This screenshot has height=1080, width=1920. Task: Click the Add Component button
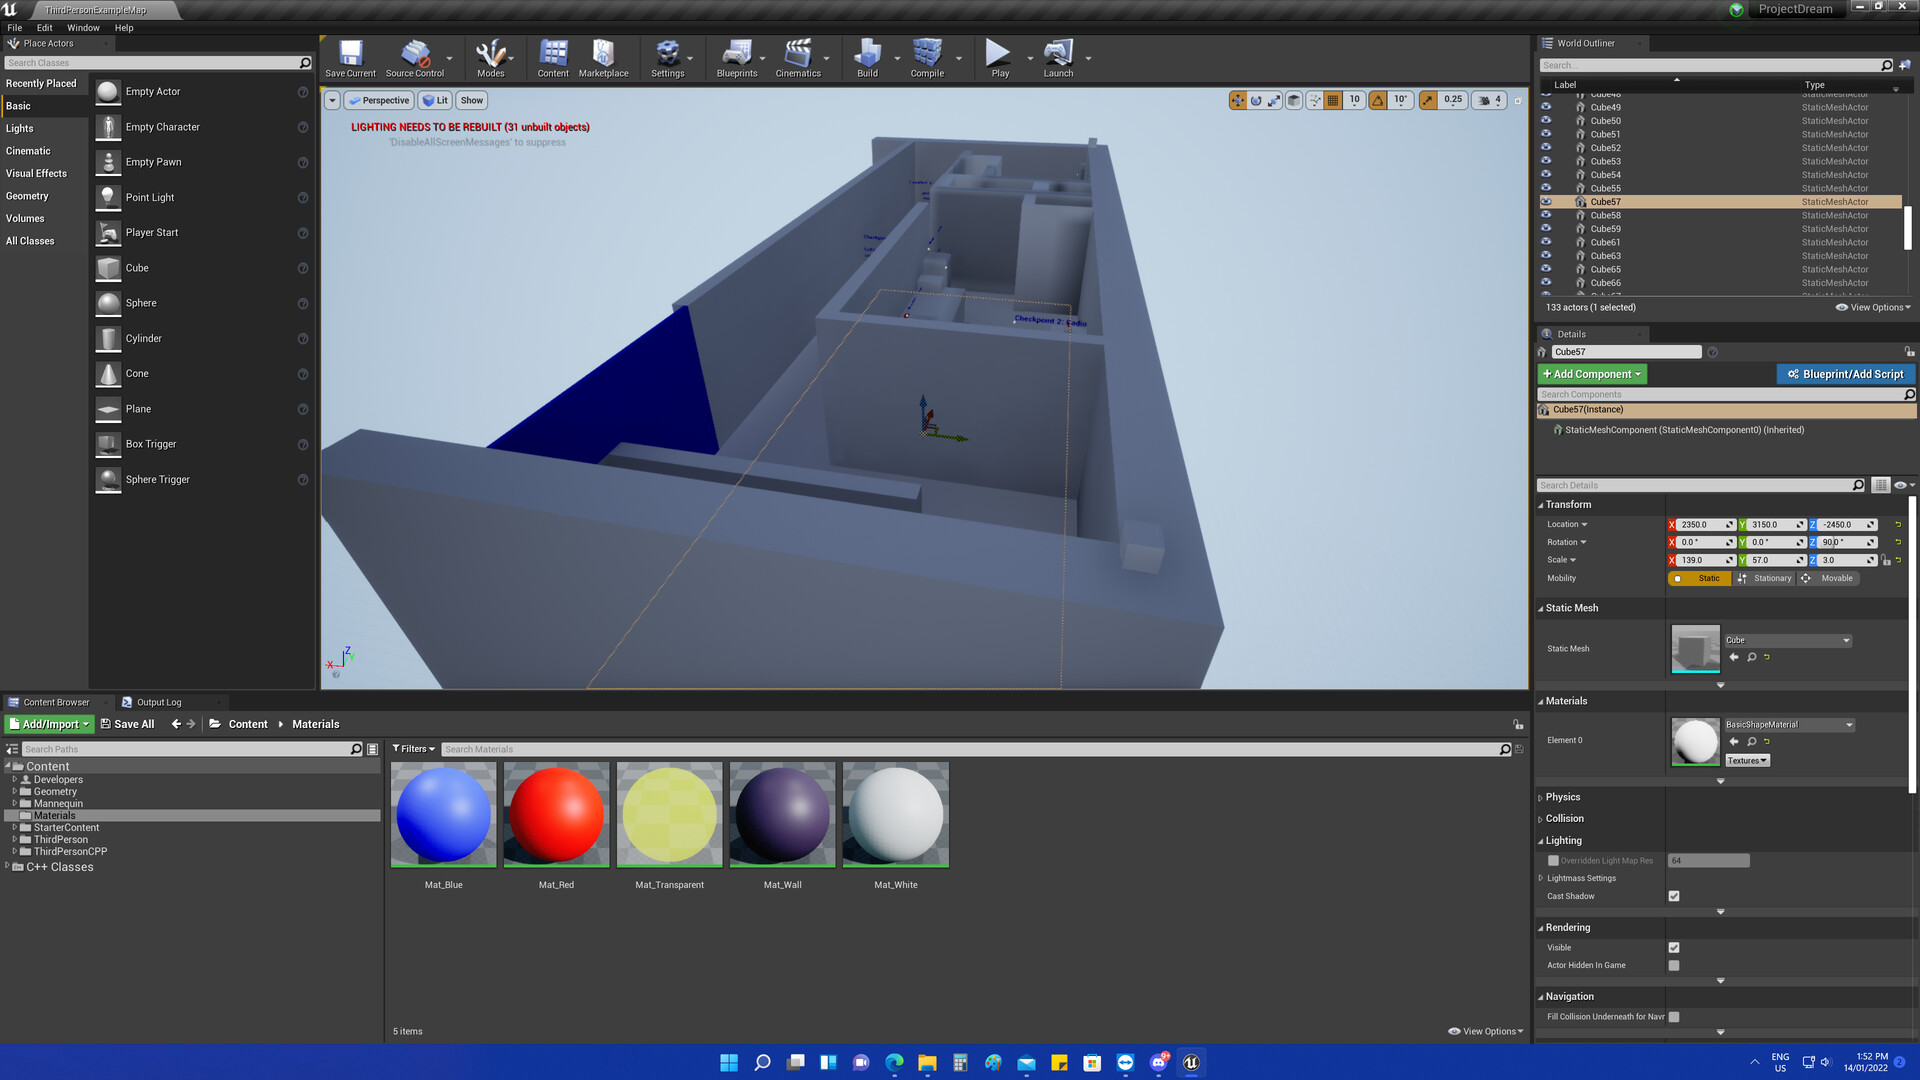(1591, 374)
